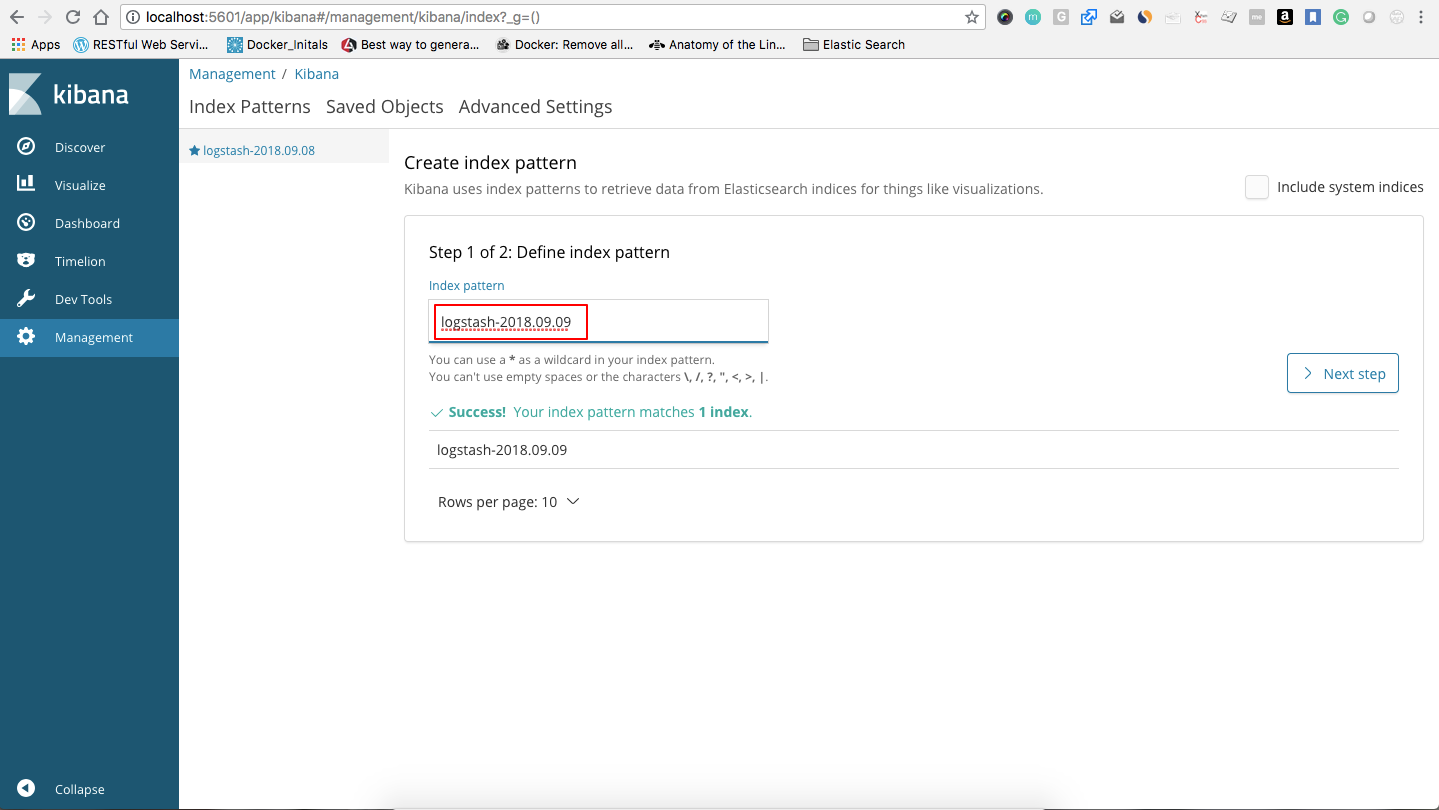Open blue external-link arrow extension icon
This screenshot has width=1439, height=810.
pyautogui.click(x=1089, y=17)
